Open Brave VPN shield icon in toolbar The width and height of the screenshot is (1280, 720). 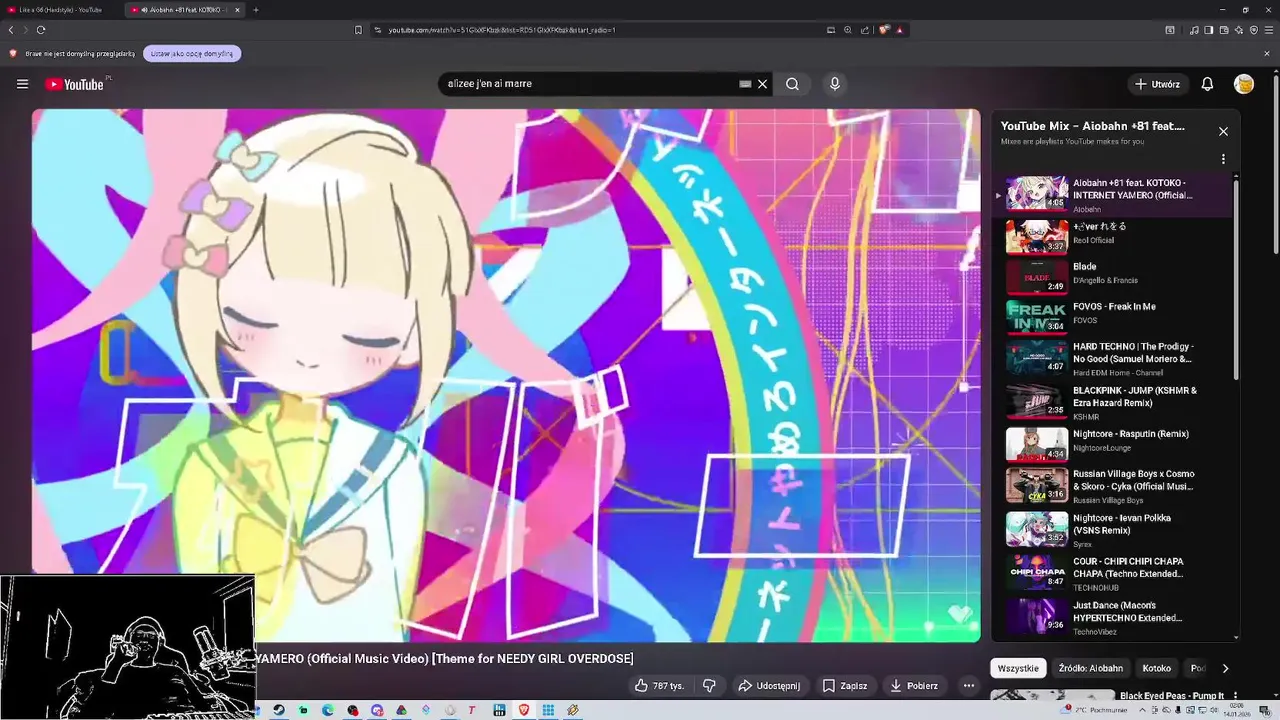1254,30
